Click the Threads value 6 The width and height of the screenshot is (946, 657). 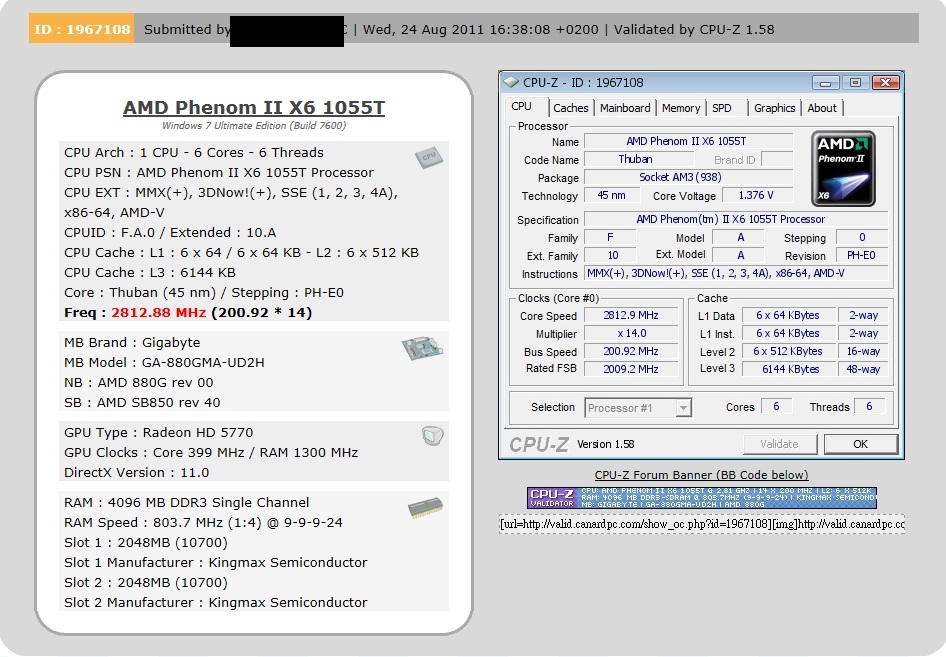tap(869, 407)
